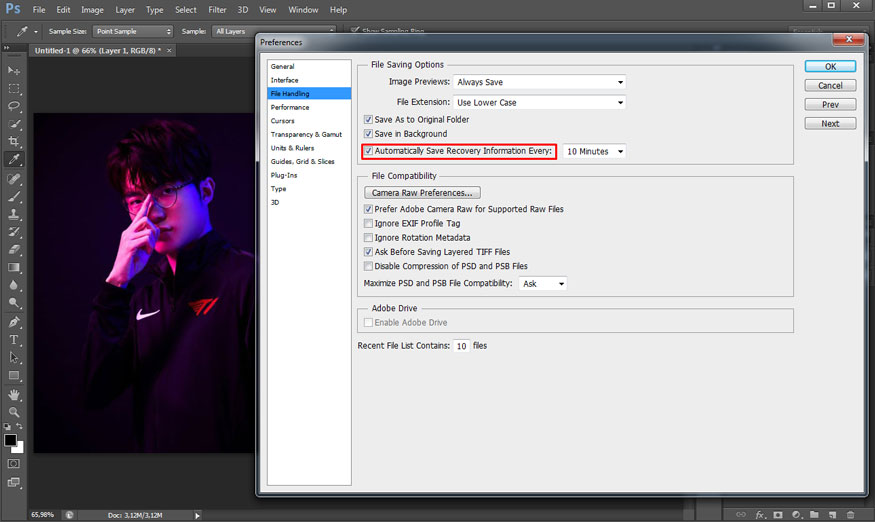Screen dimensions: 875x522
Task: Select the Move tool
Action: pos(14,71)
